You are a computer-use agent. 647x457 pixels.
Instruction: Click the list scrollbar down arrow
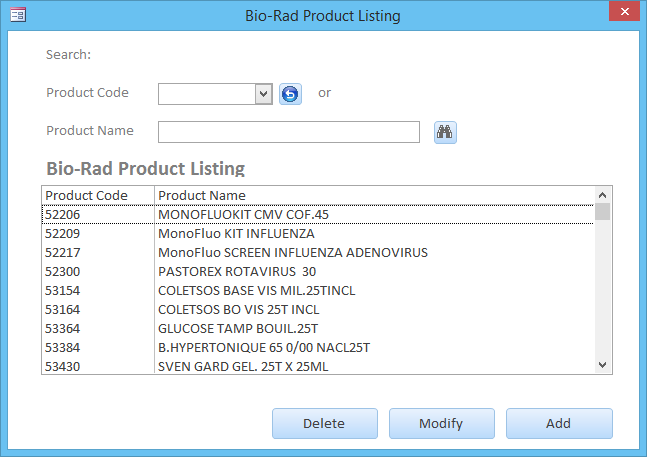coord(602,365)
